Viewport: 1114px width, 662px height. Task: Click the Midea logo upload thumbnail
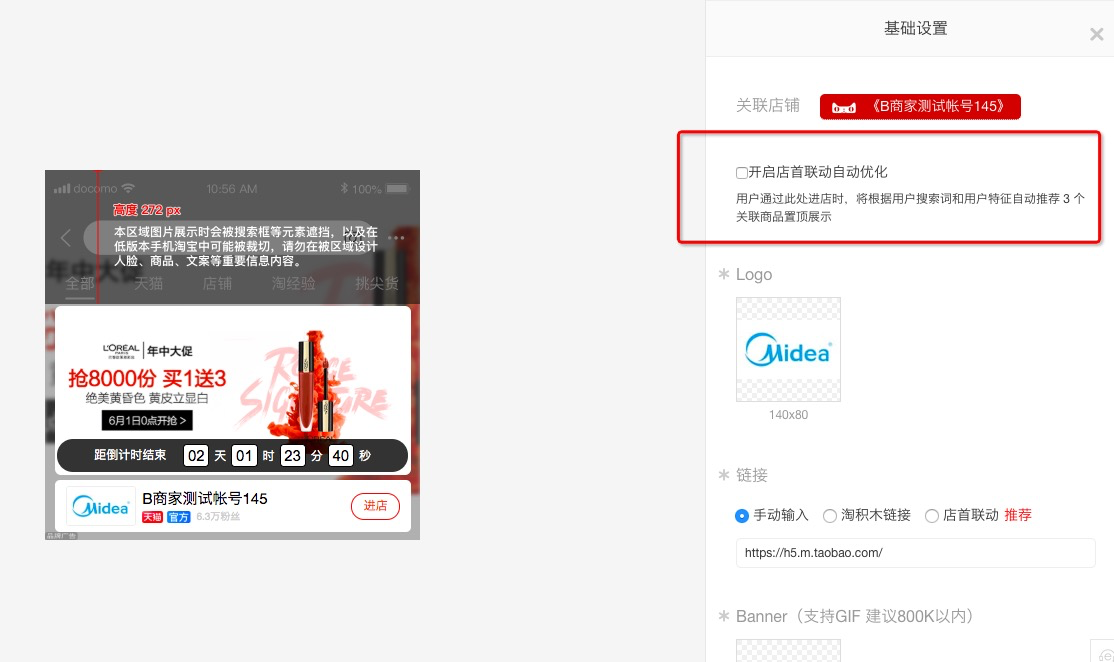coord(789,349)
